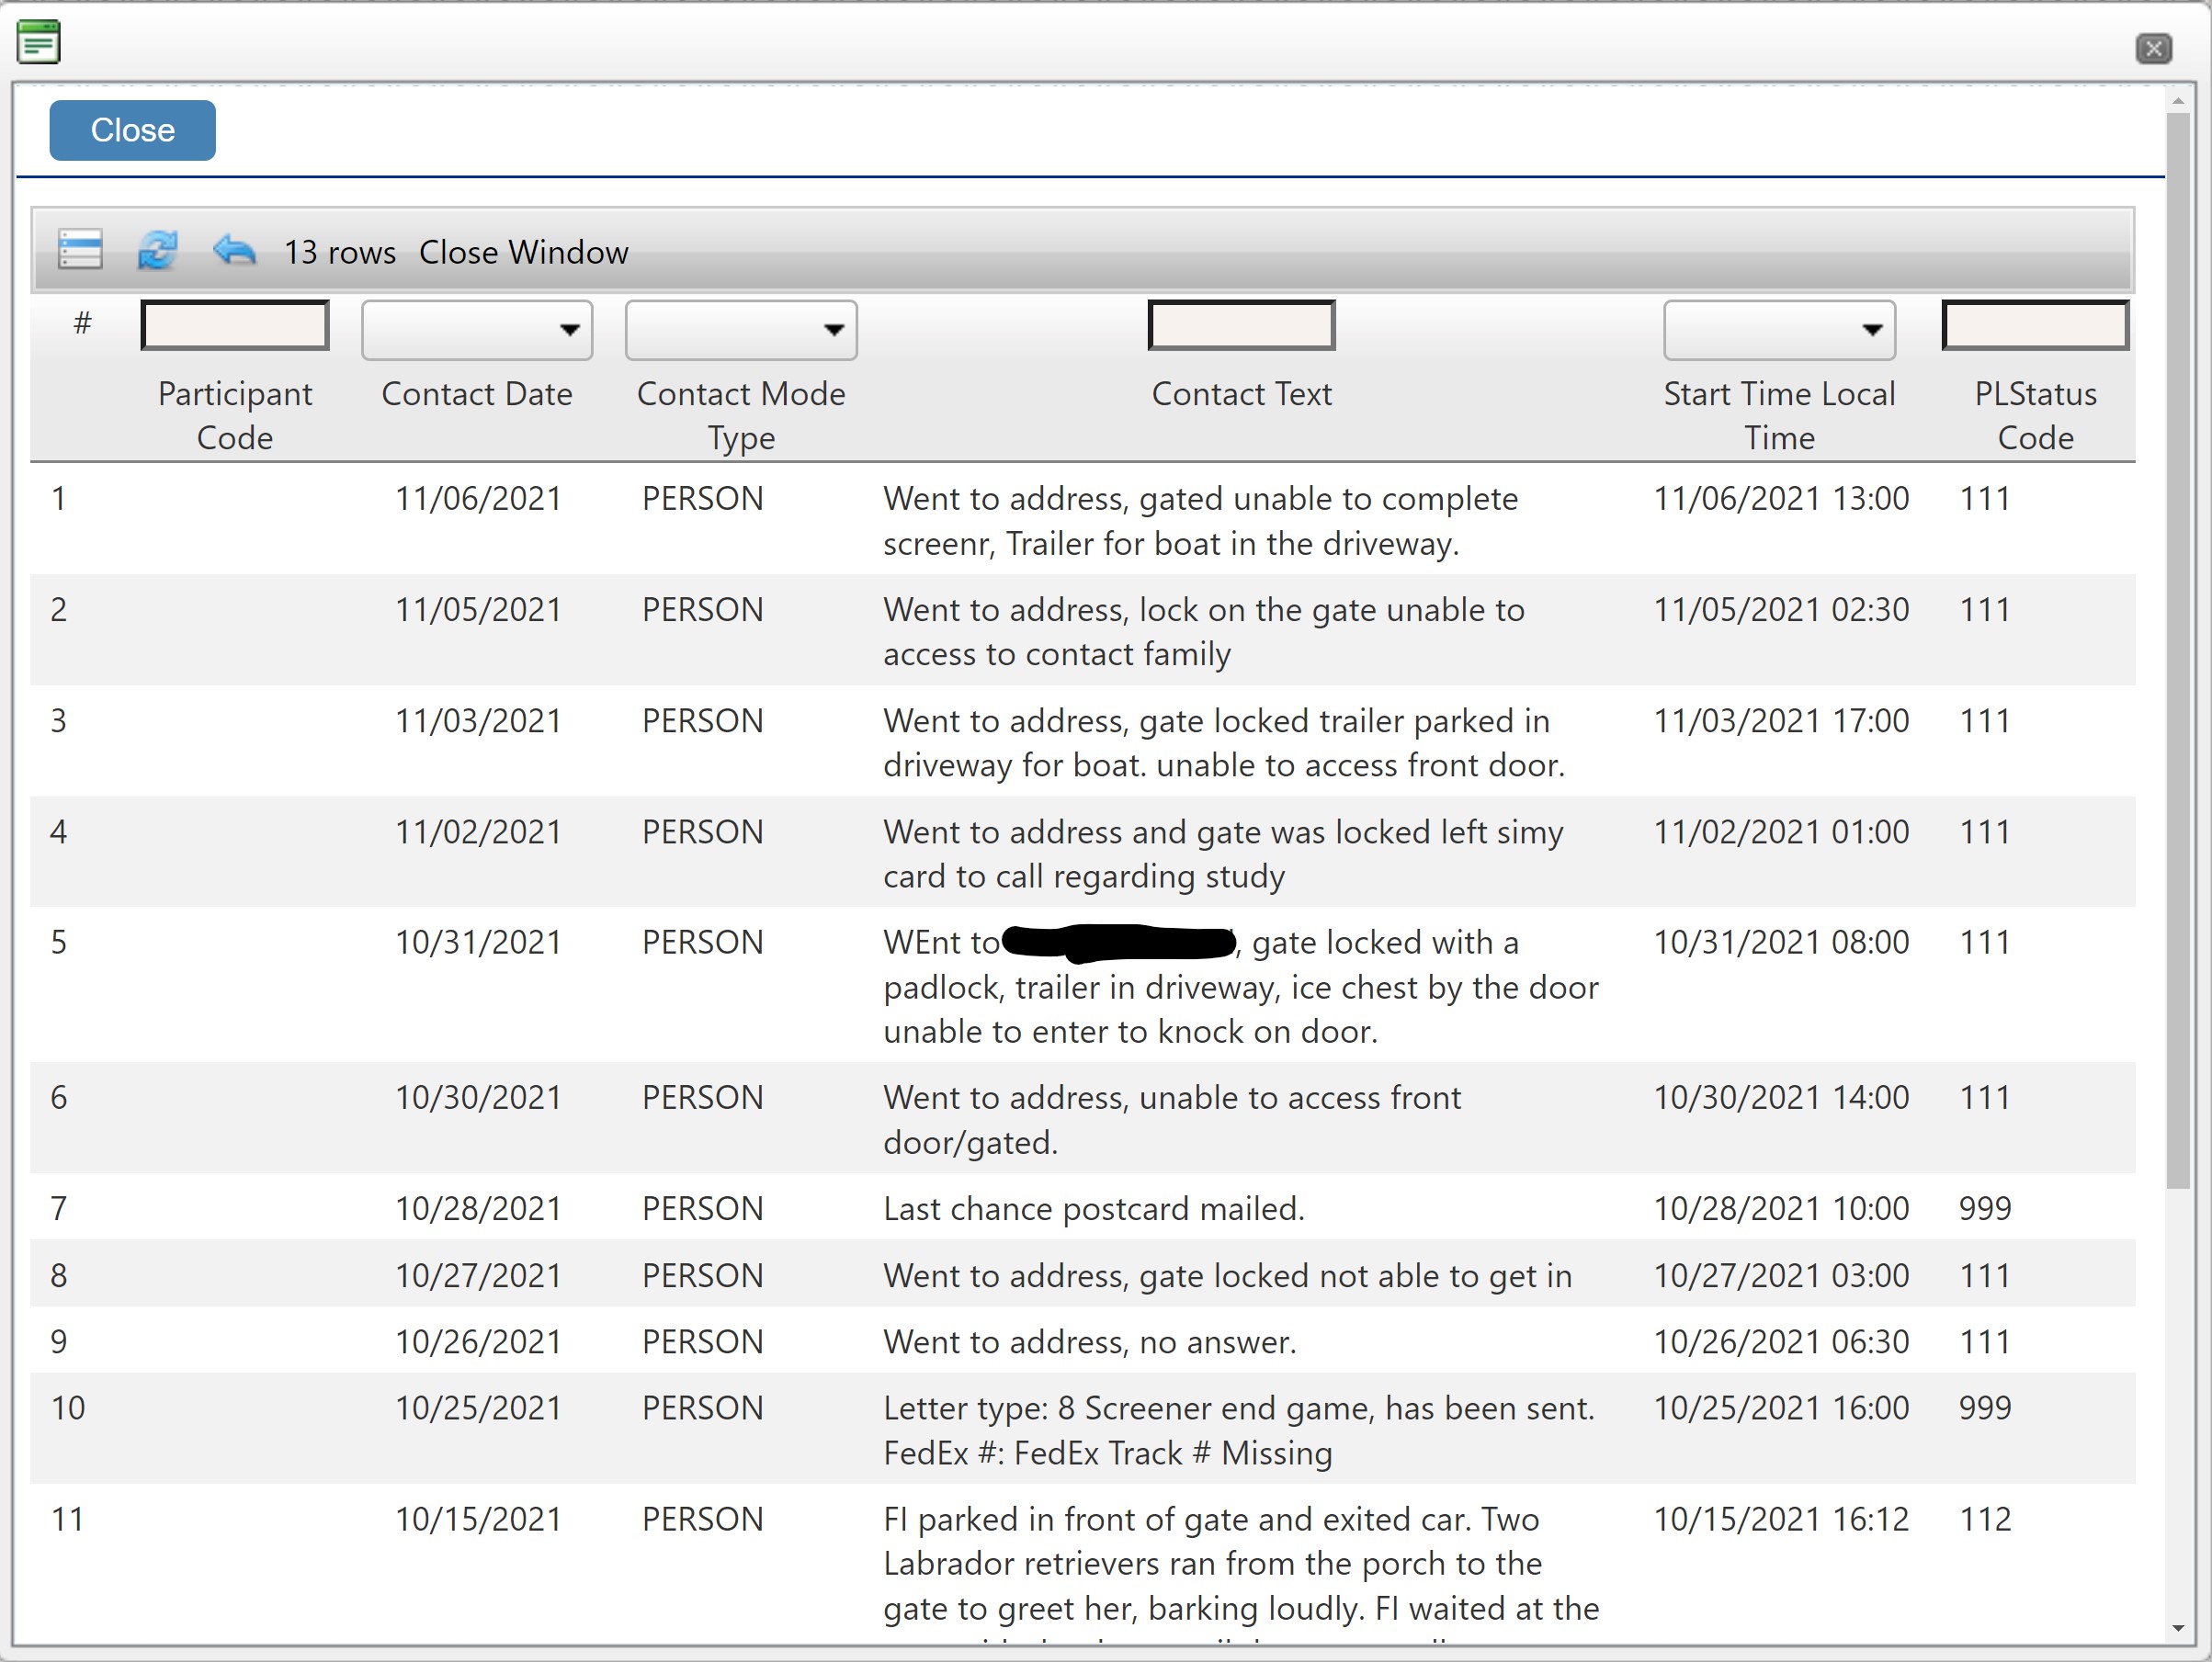Click the blue Close button
The width and height of the screenshot is (2212, 1662).
pos(132,130)
